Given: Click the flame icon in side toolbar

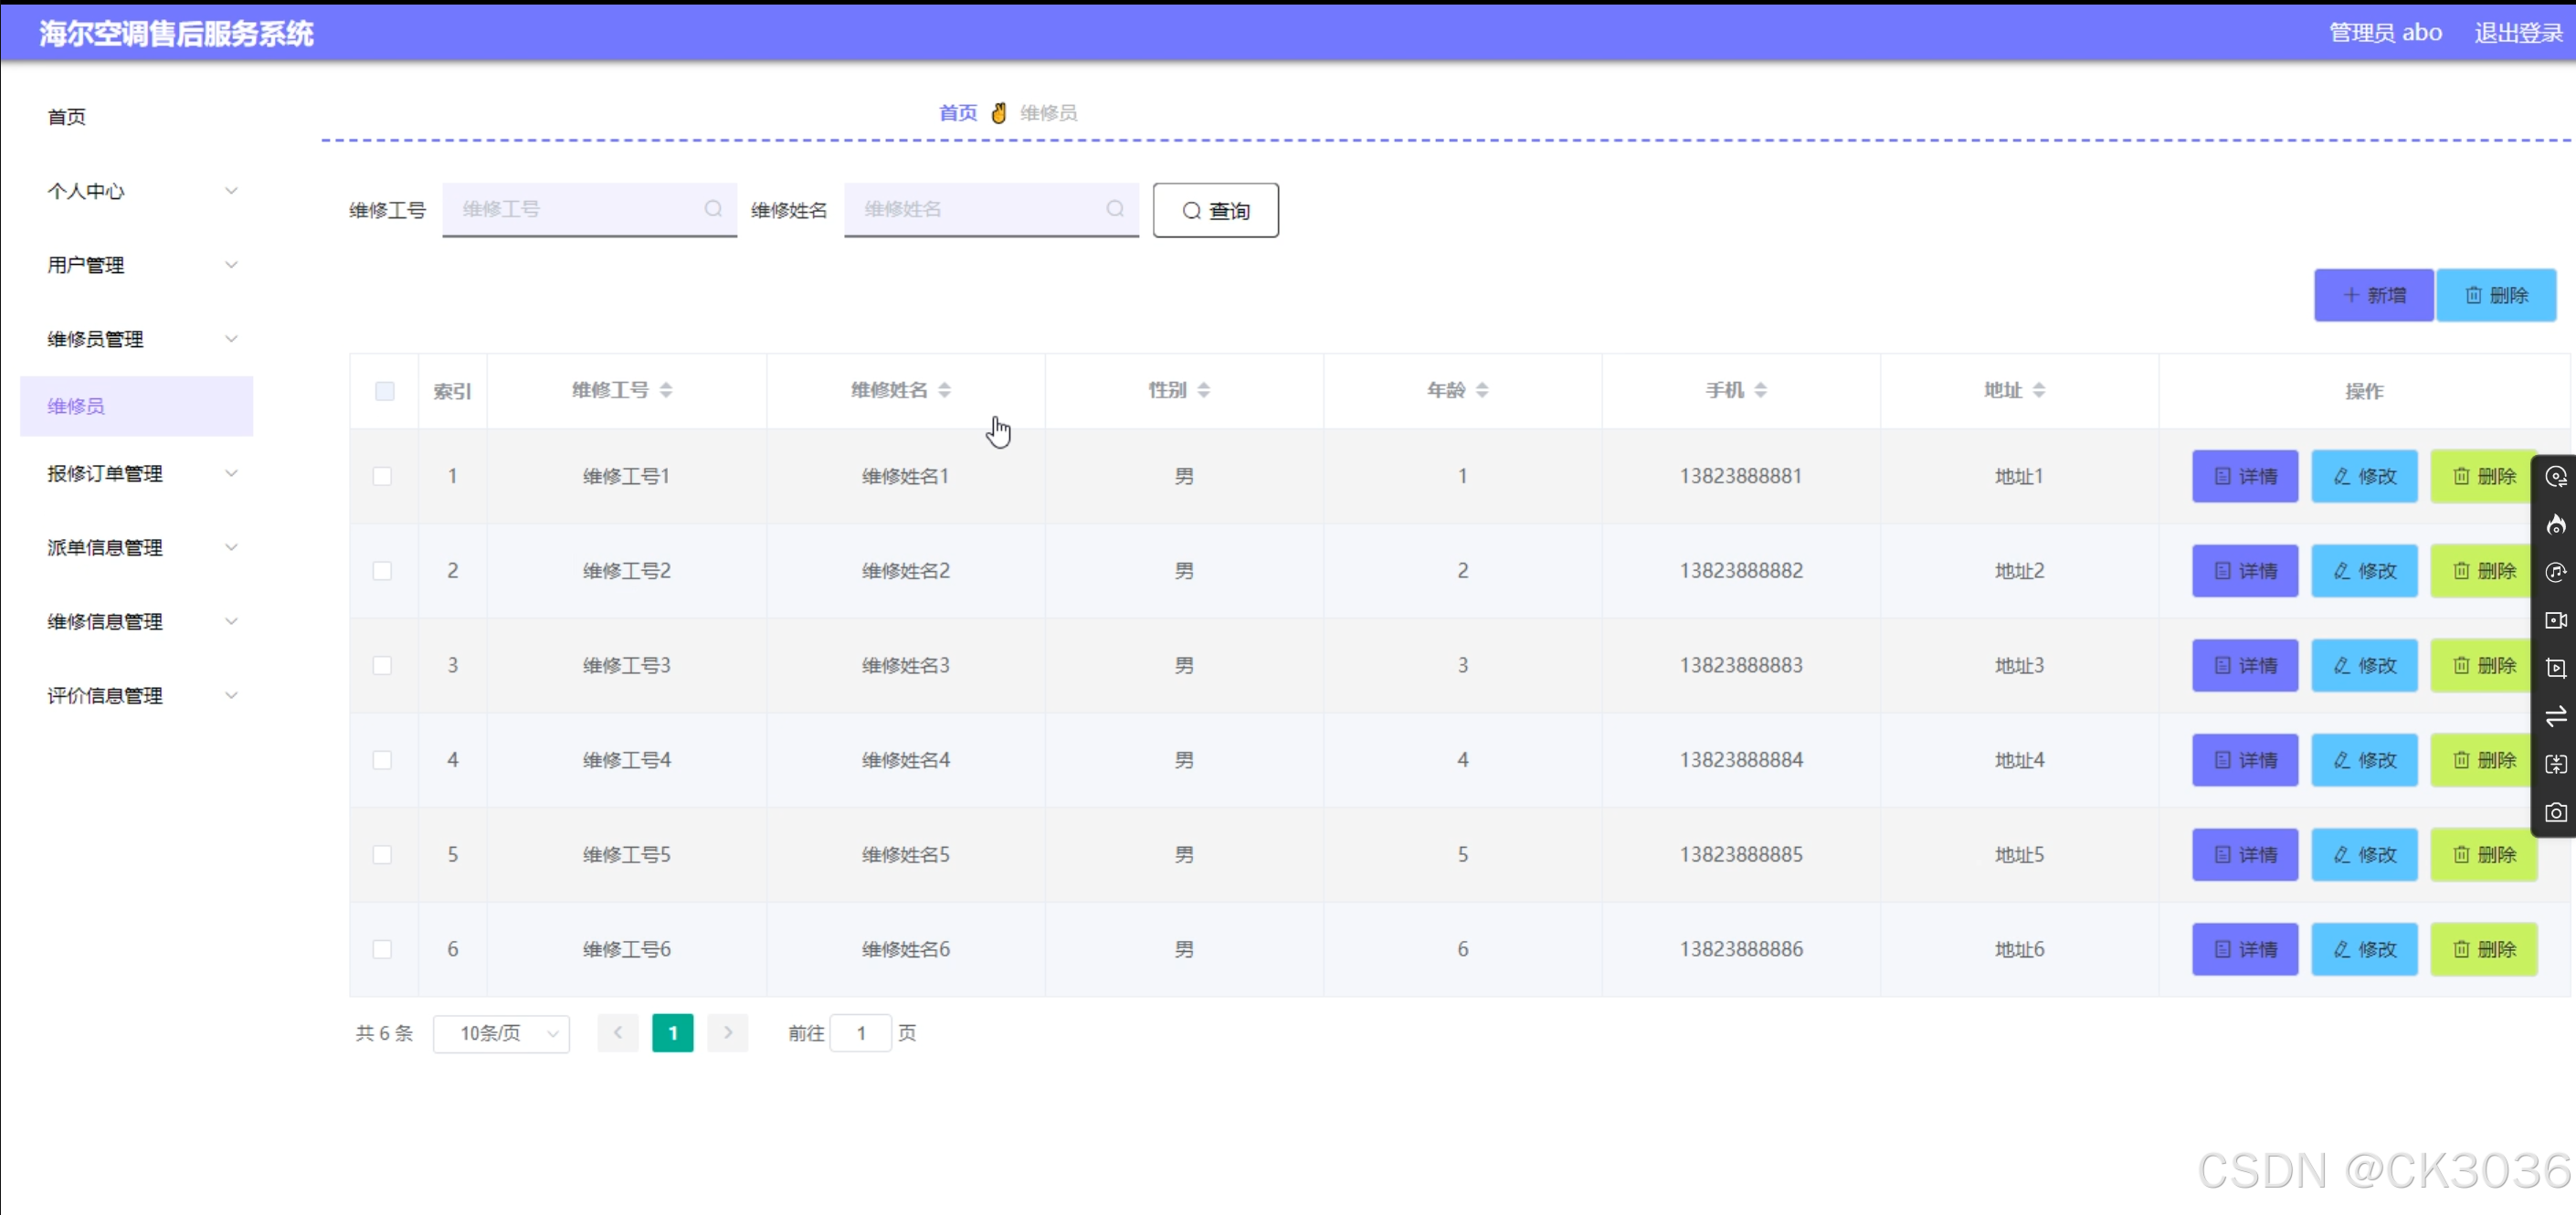Looking at the screenshot, I should (x=2555, y=524).
